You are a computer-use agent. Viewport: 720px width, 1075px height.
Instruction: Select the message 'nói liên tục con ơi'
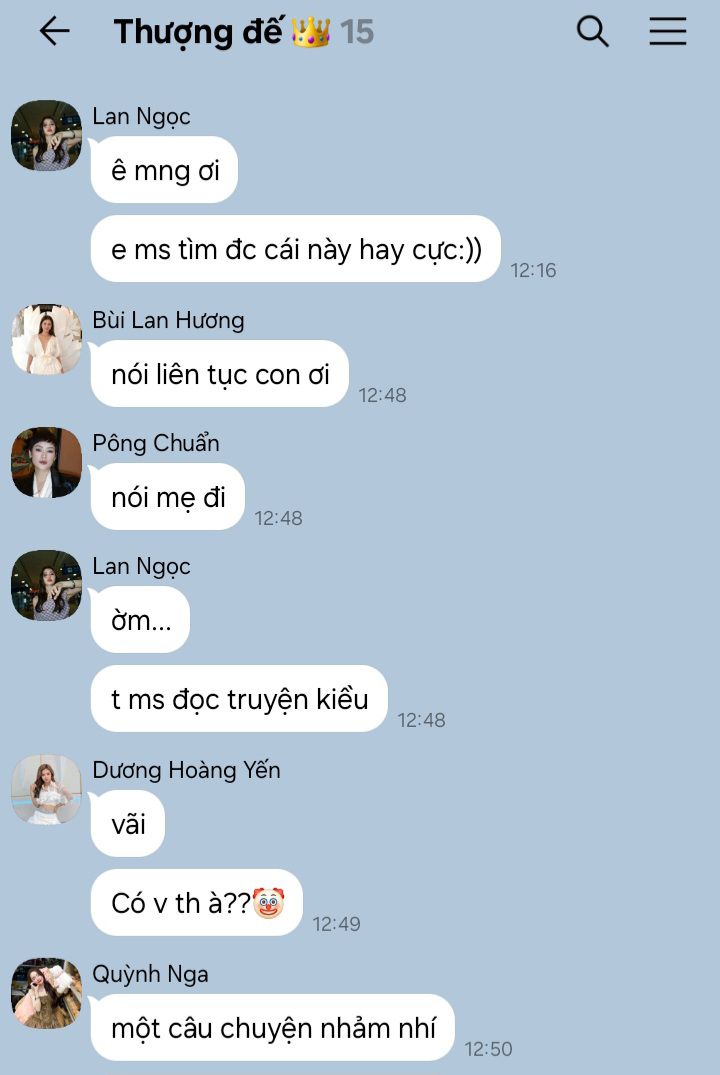(x=219, y=374)
